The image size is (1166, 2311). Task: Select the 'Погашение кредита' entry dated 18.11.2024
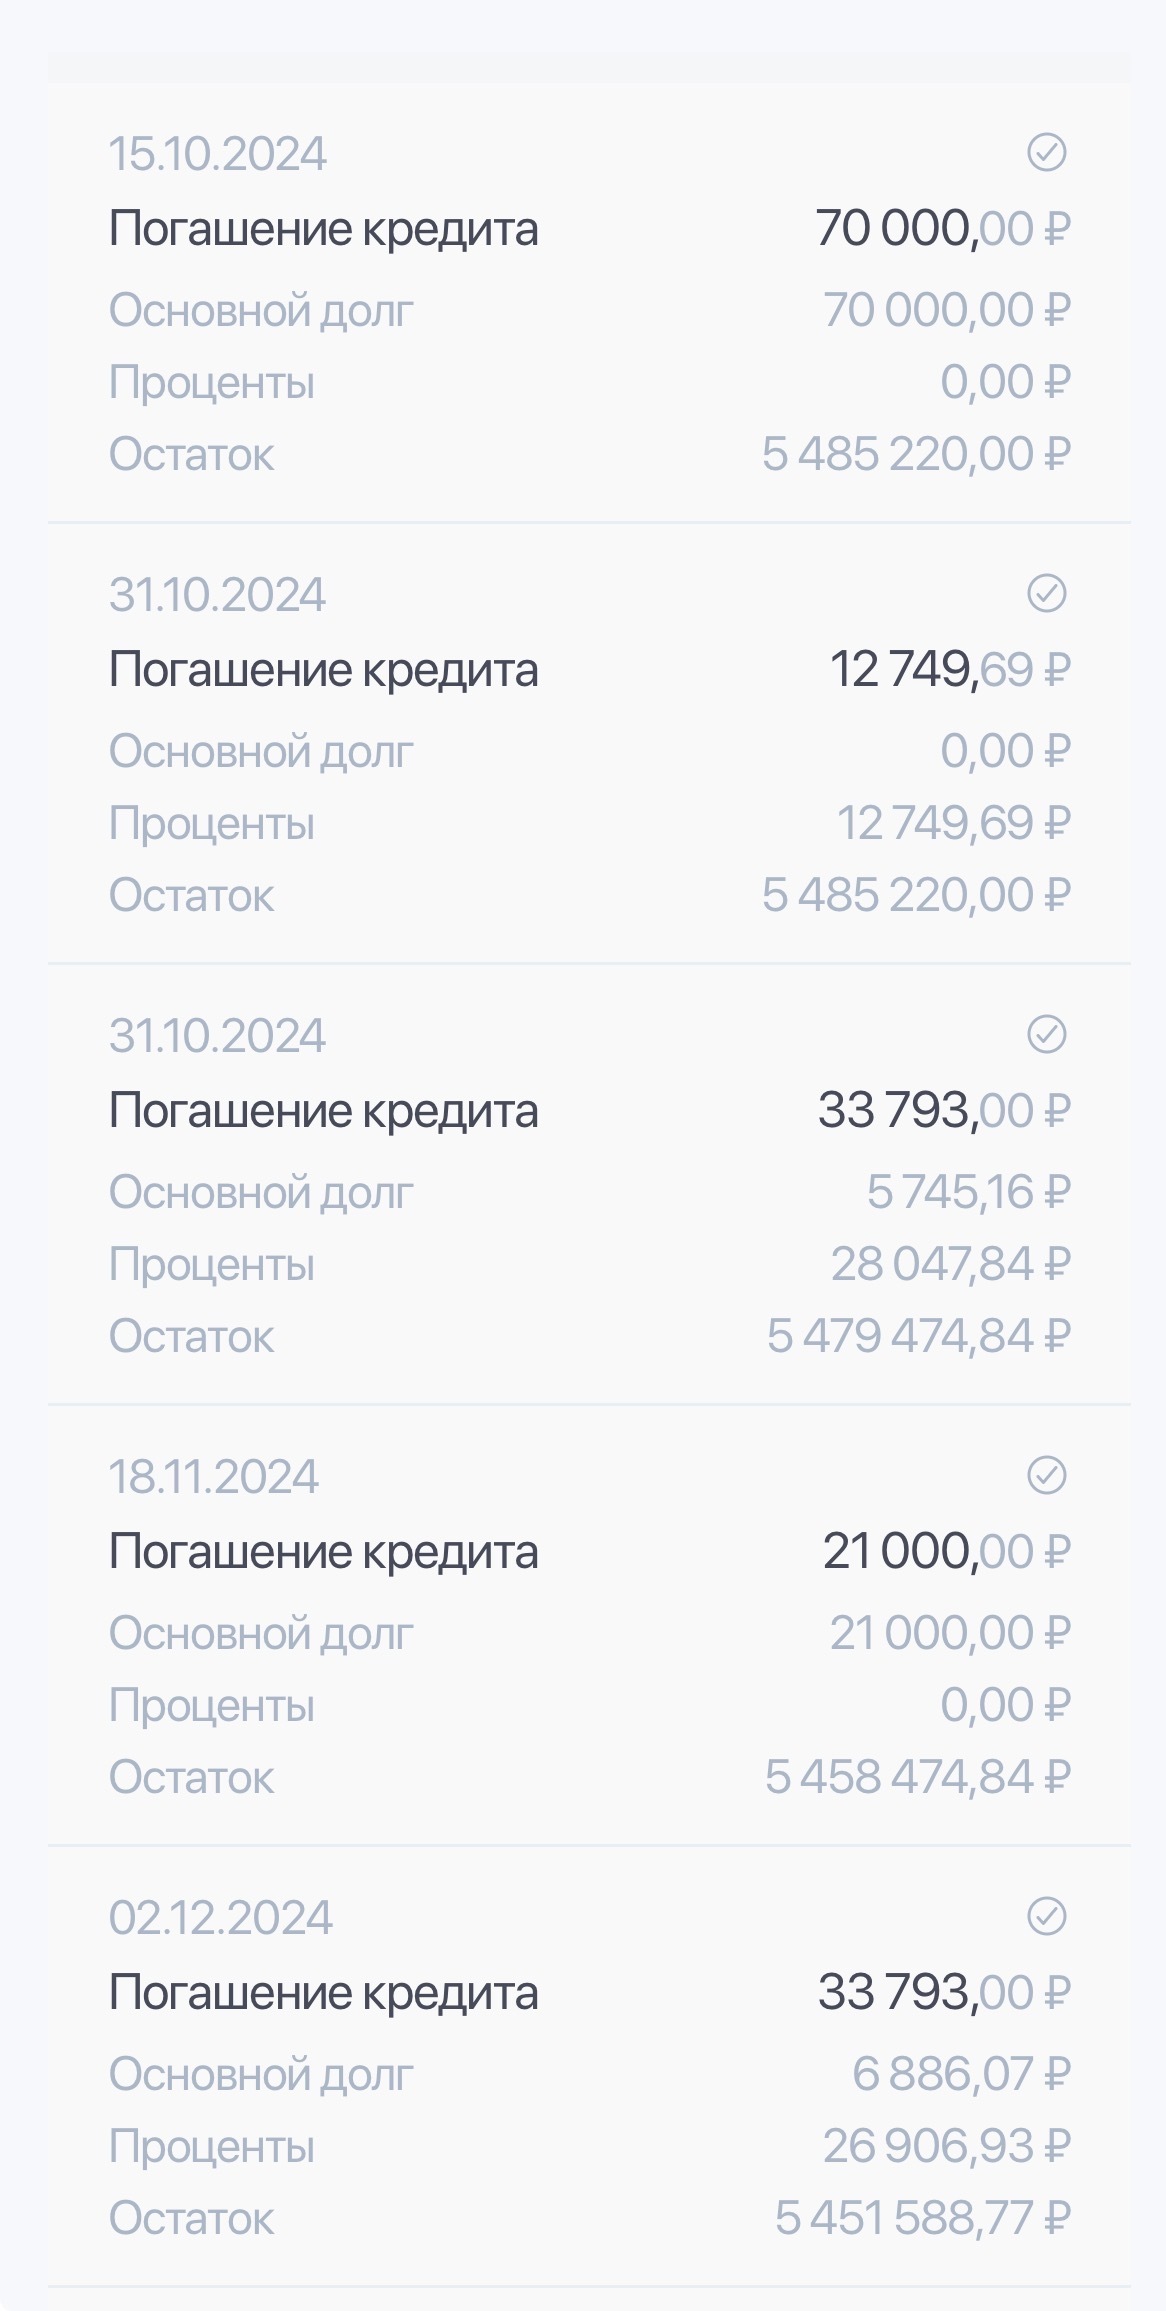click(x=323, y=1552)
